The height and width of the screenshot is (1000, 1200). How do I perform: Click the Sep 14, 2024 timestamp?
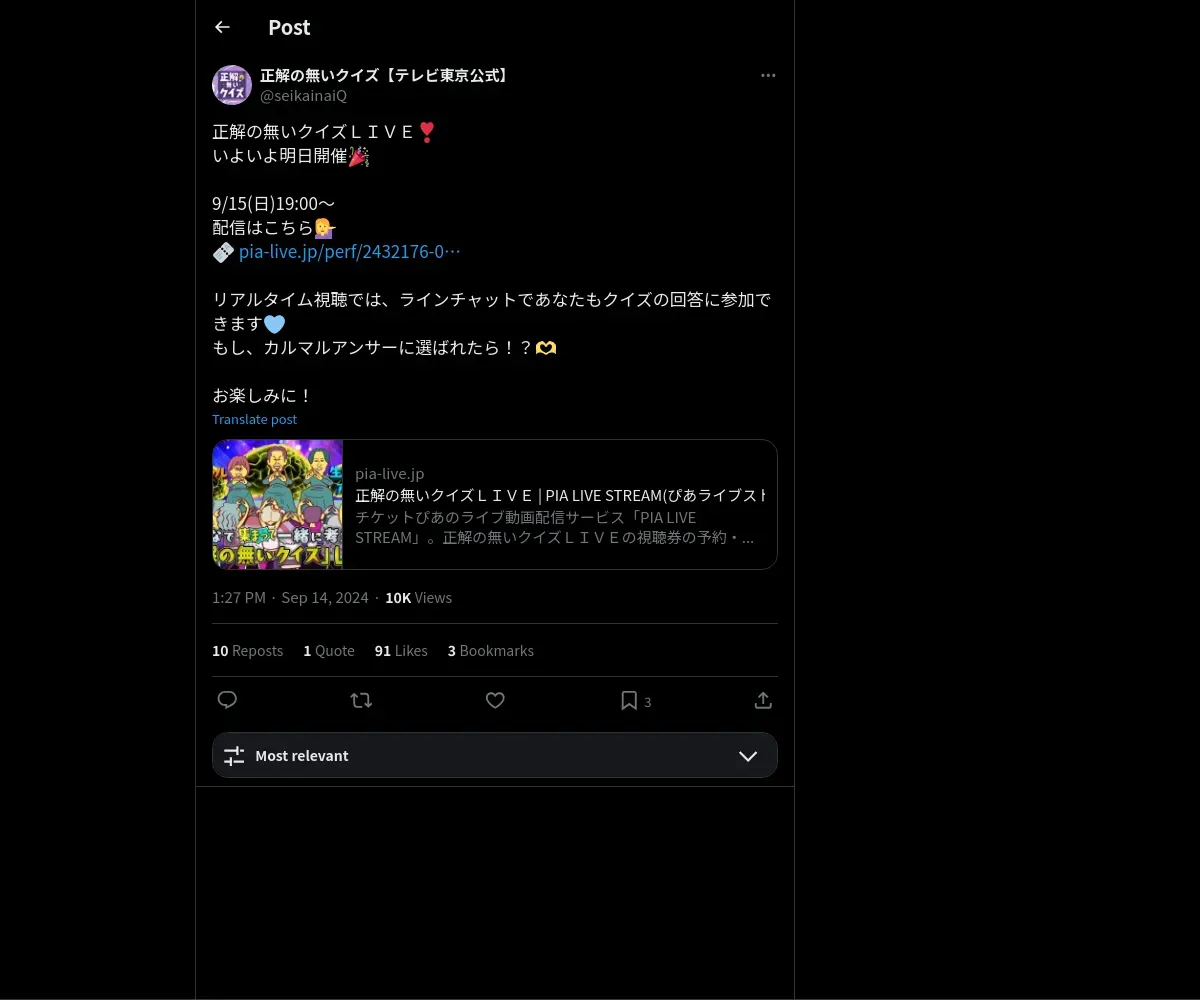325,597
